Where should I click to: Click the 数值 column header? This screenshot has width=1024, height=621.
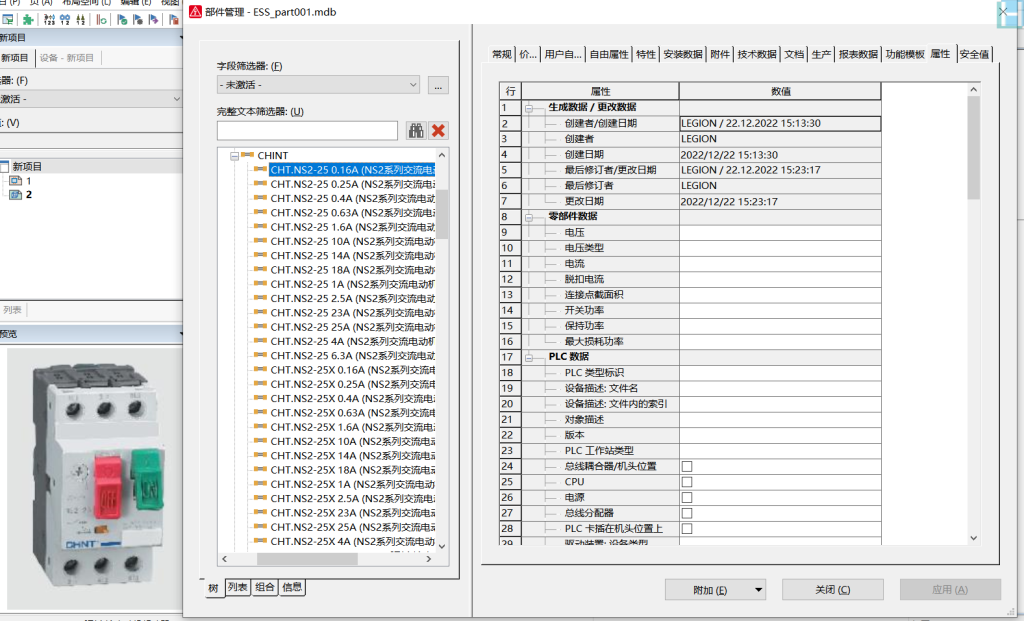pos(780,91)
